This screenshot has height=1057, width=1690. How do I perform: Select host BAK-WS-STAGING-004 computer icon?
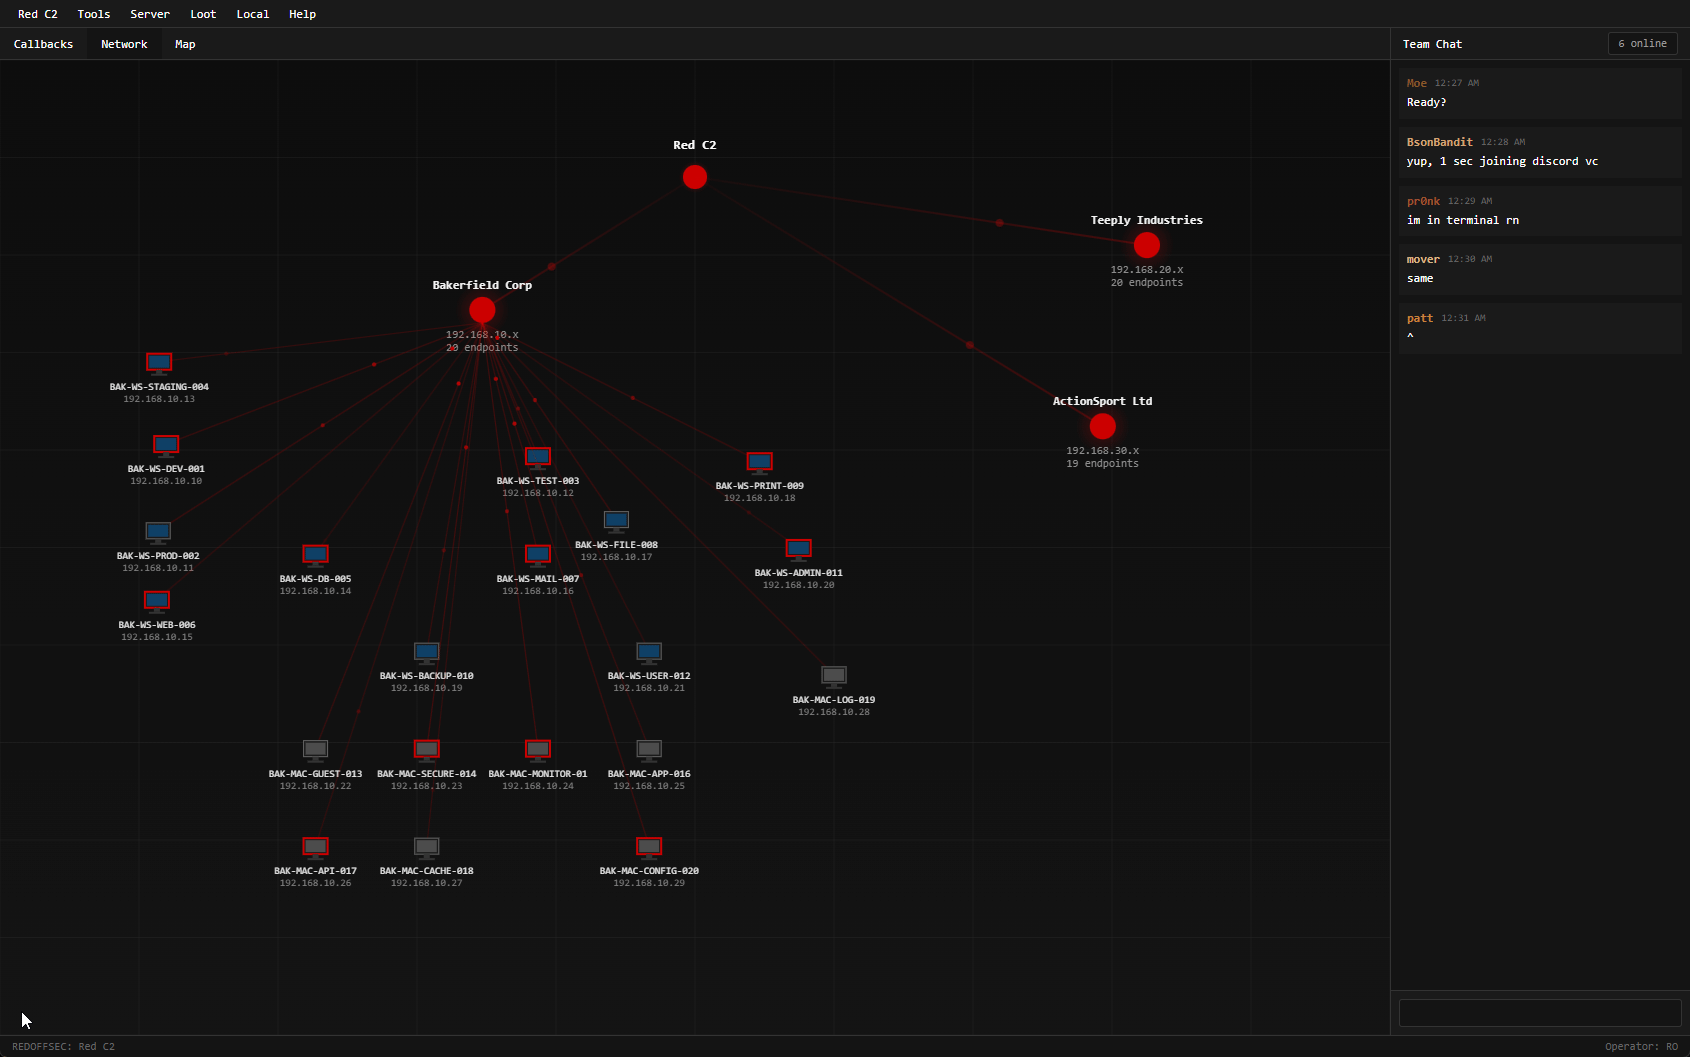pos(159,363)
